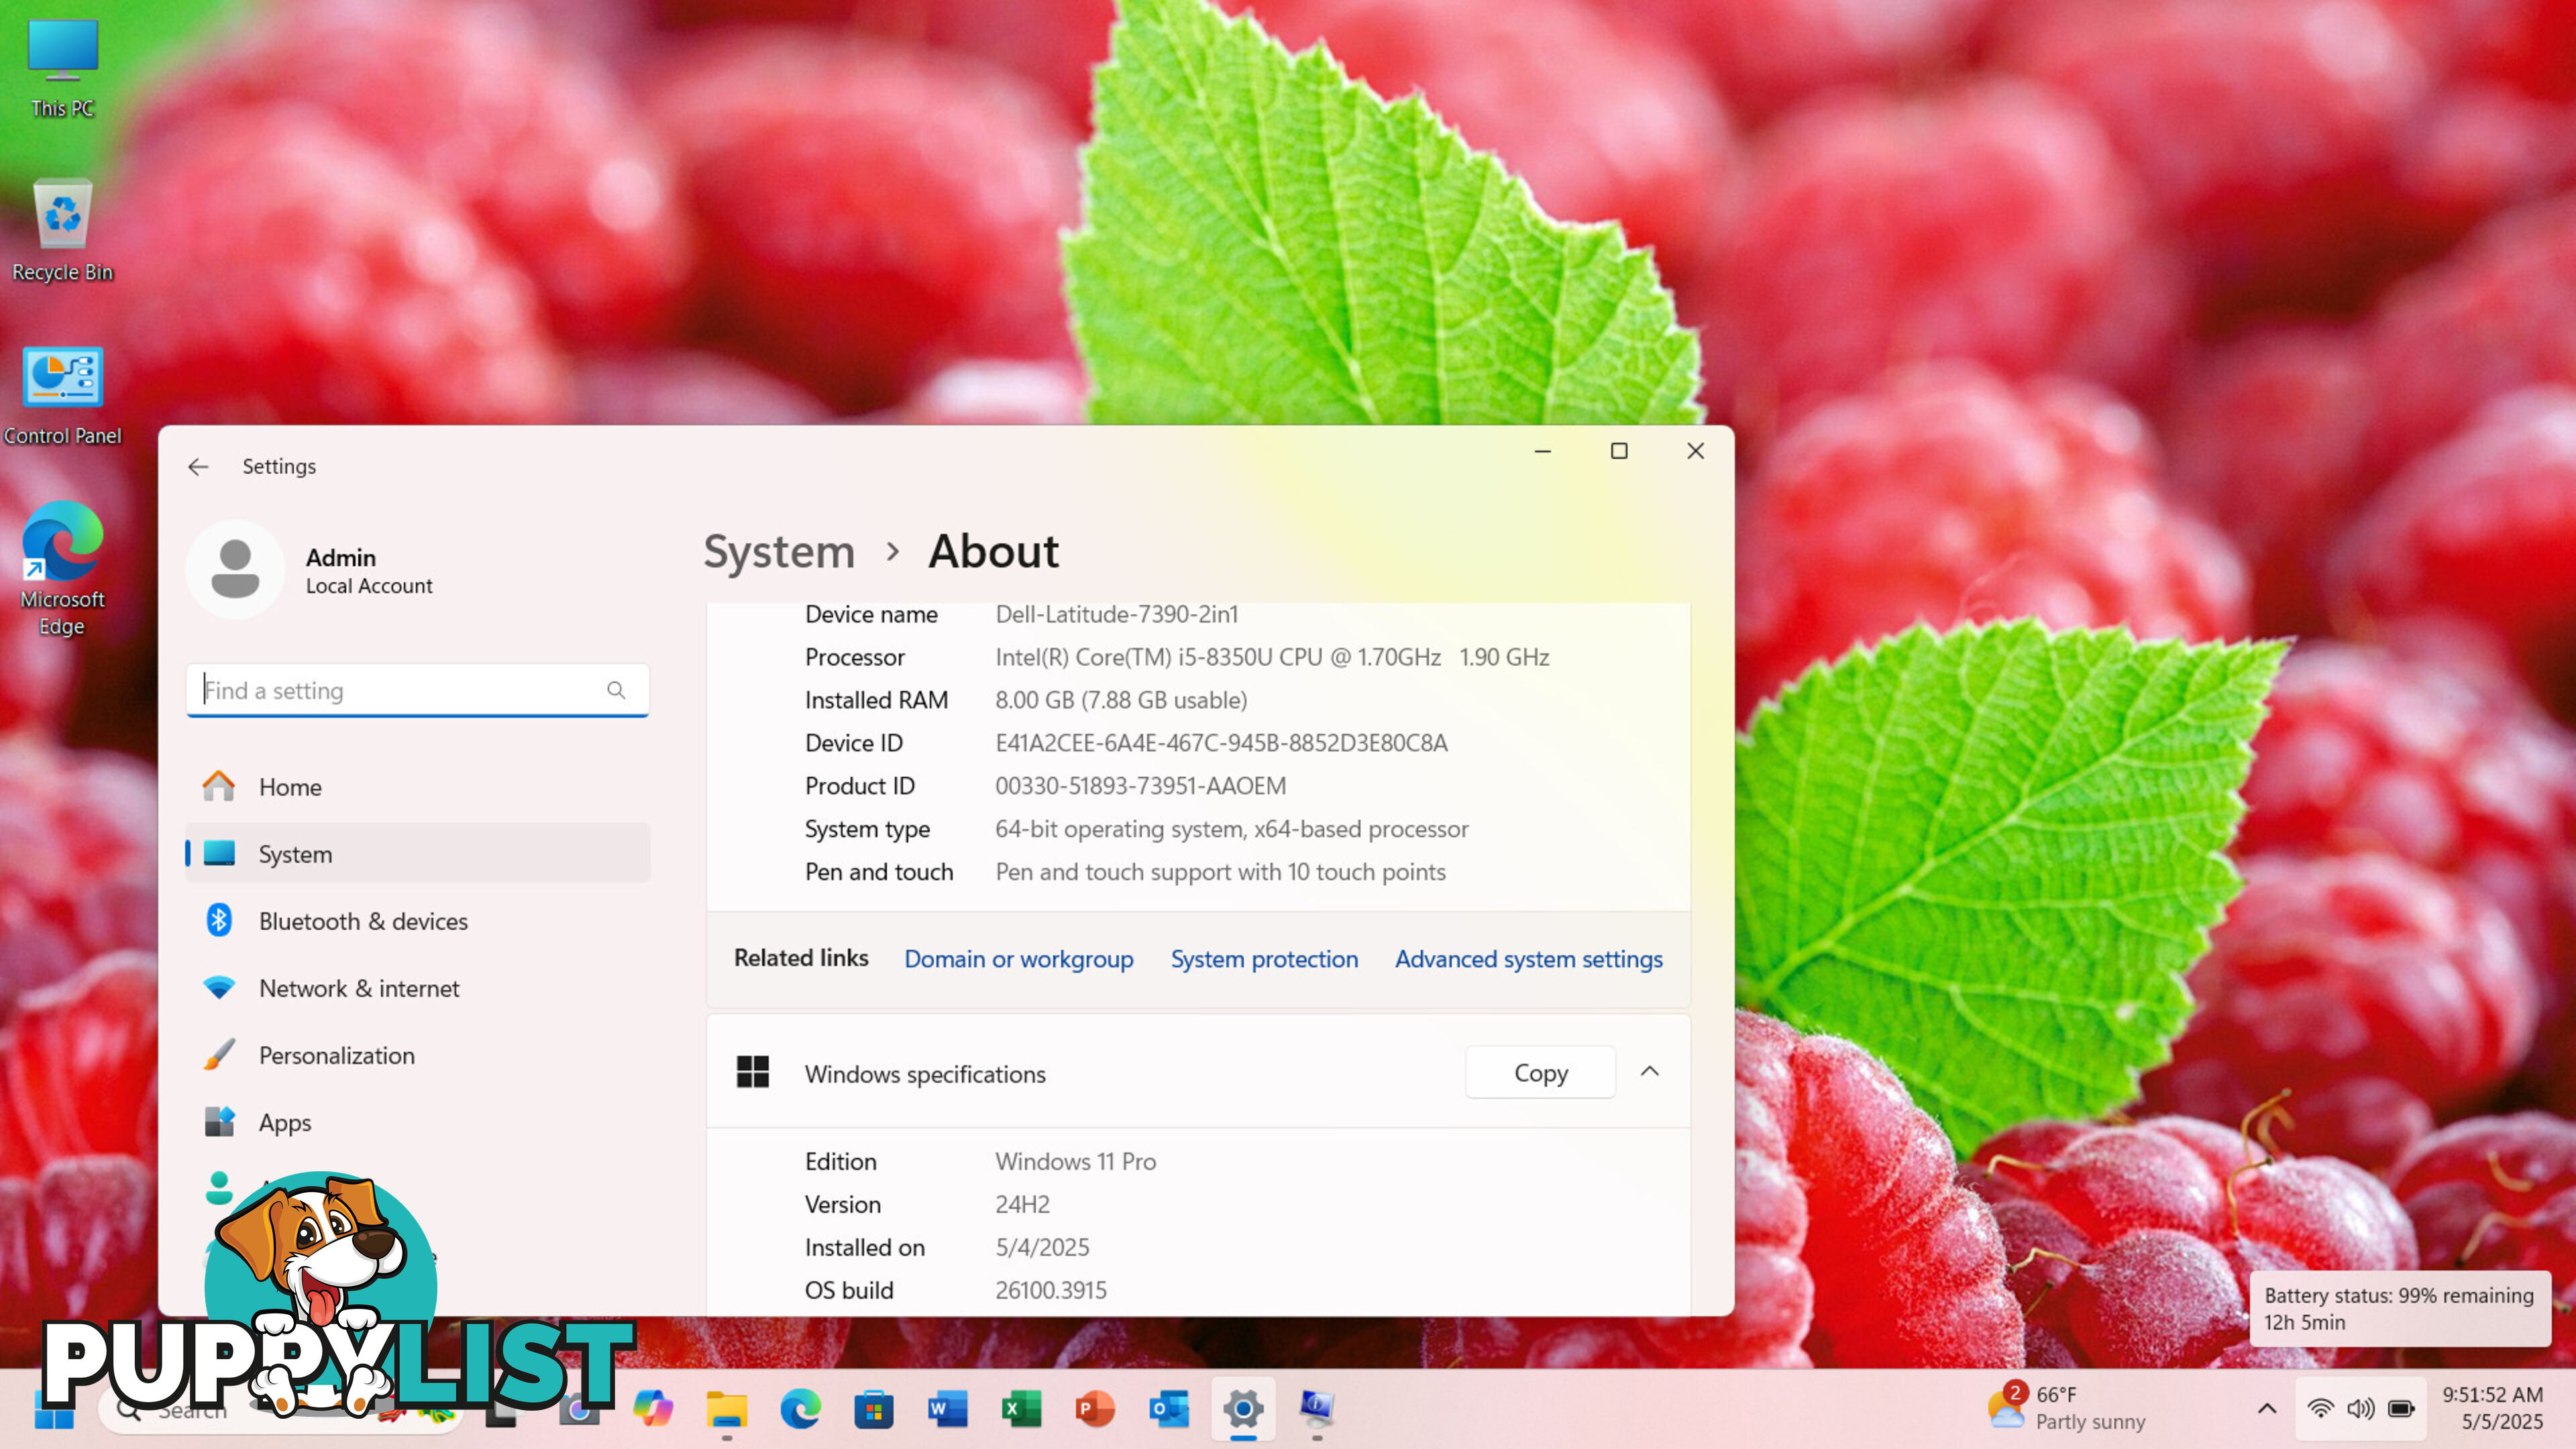Copy Windows specifications
This screenshot has height=1449, width=2576.
(1540, 1073)
